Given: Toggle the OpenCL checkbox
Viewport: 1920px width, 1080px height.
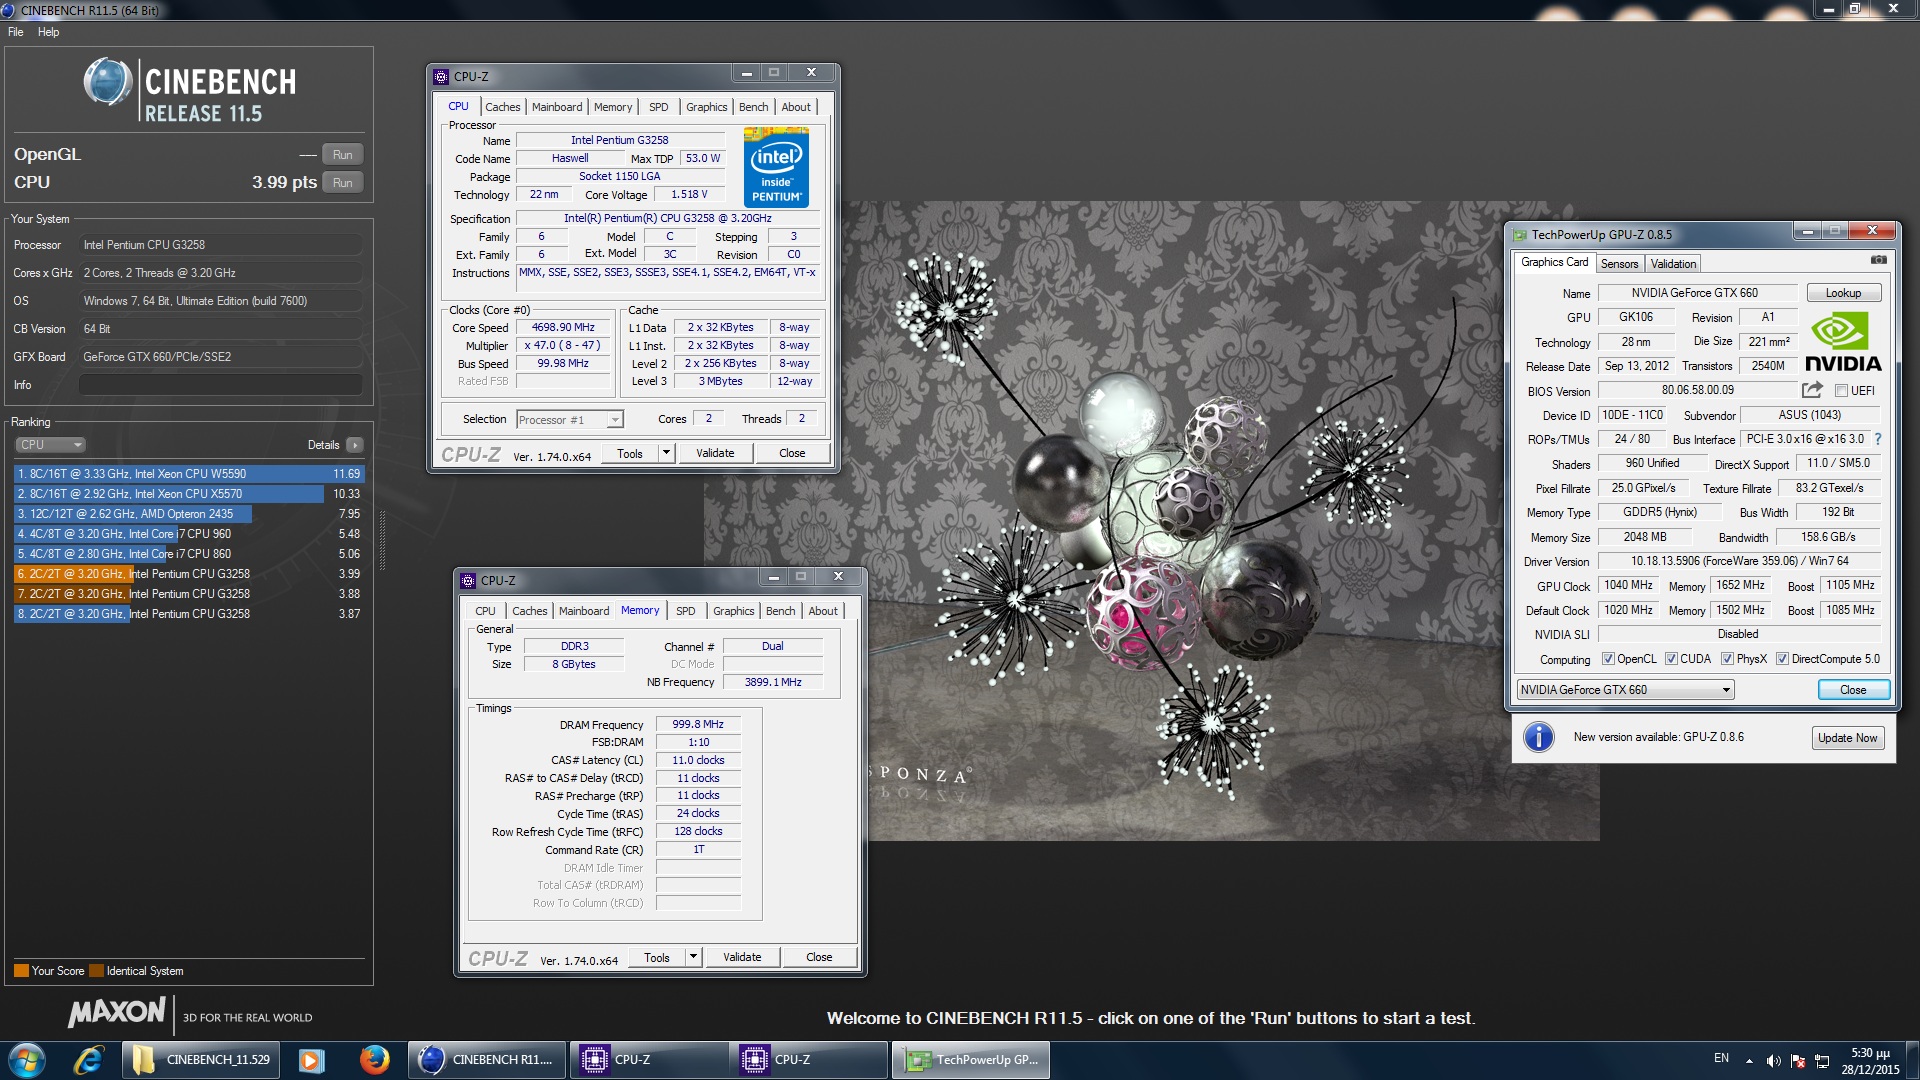Looking at the screenshot, I should (1608, 659).
